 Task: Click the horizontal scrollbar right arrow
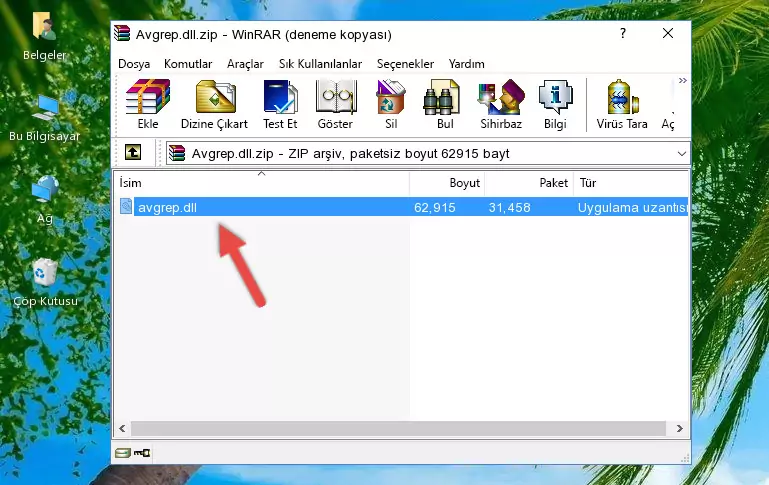[679, 428]
